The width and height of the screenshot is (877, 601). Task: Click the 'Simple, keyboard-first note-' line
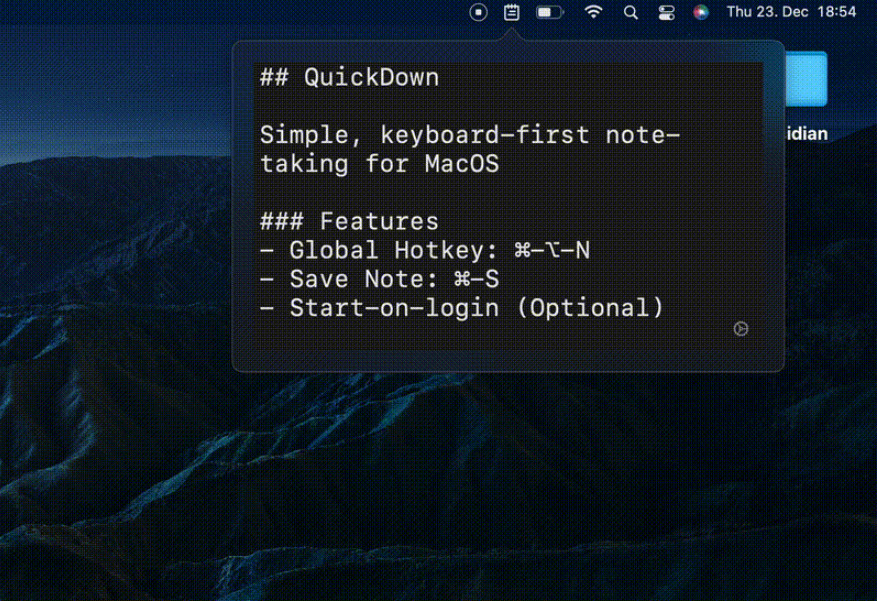pos(470,135)
